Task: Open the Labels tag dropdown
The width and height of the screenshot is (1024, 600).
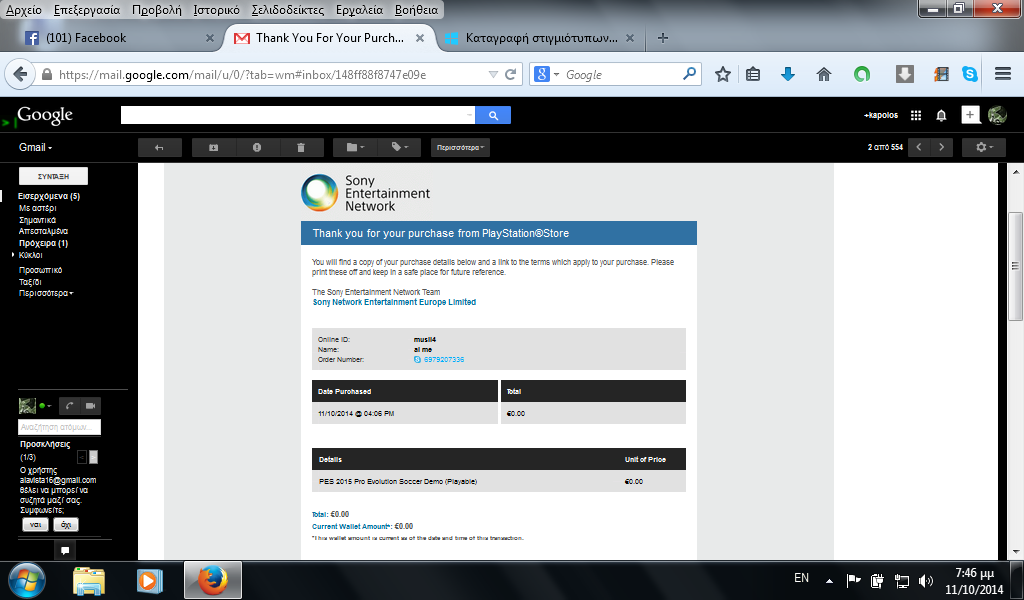Action: [400, 148]
